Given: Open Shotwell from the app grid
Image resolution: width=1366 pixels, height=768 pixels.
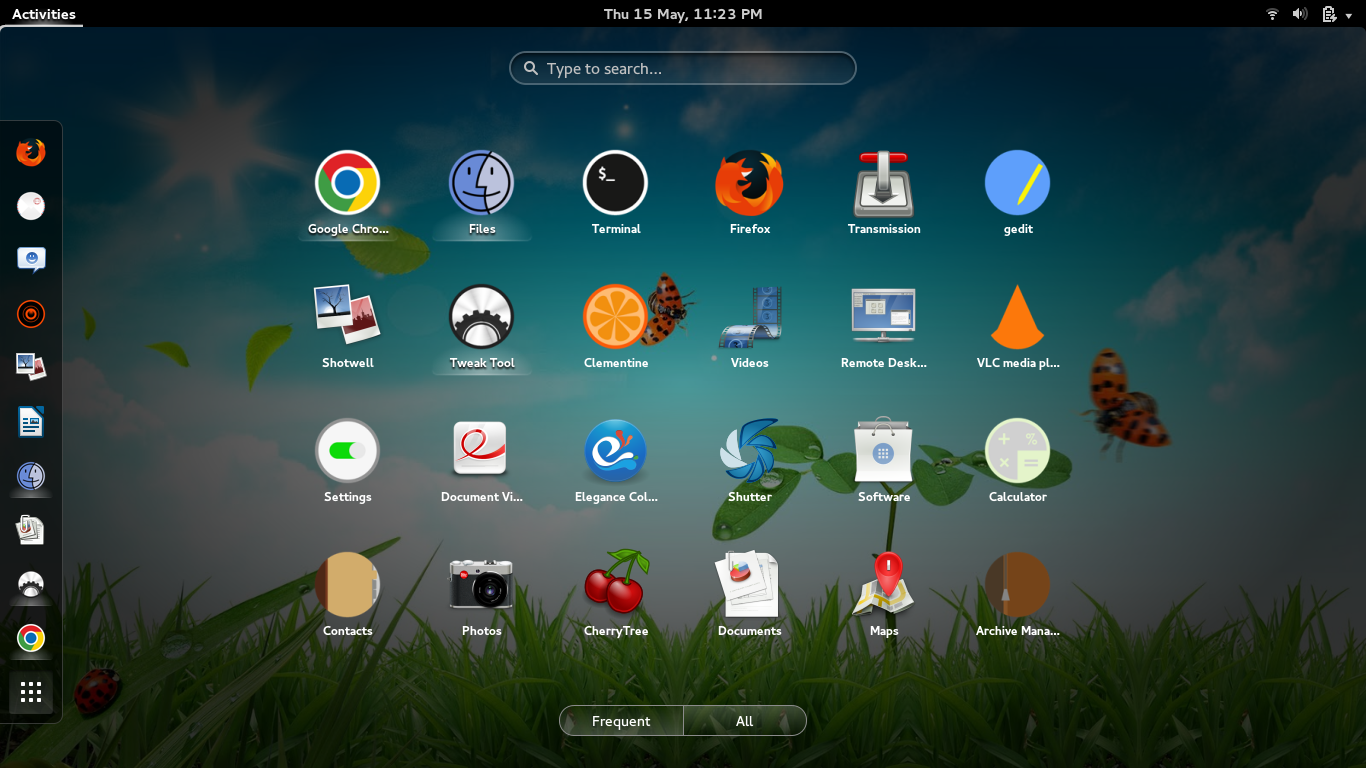Looking at the screenshot, I should pos(347,328).
